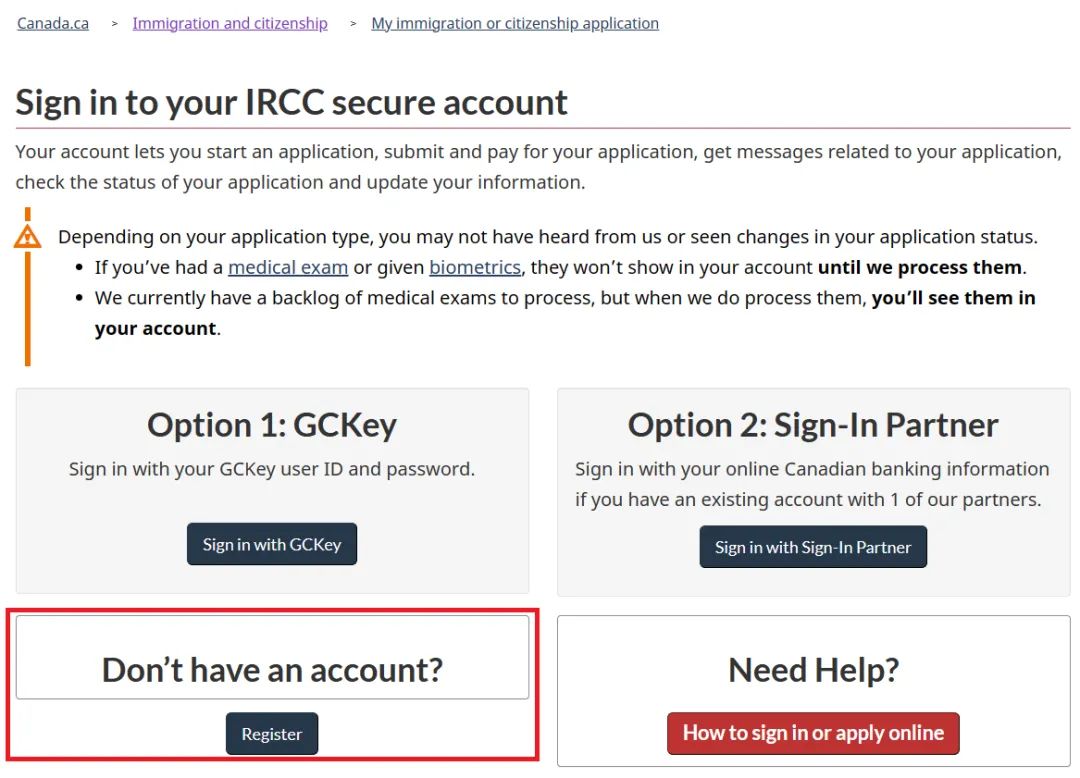Click Sign in with GCKey button
1080x778 pixels.
272,544
